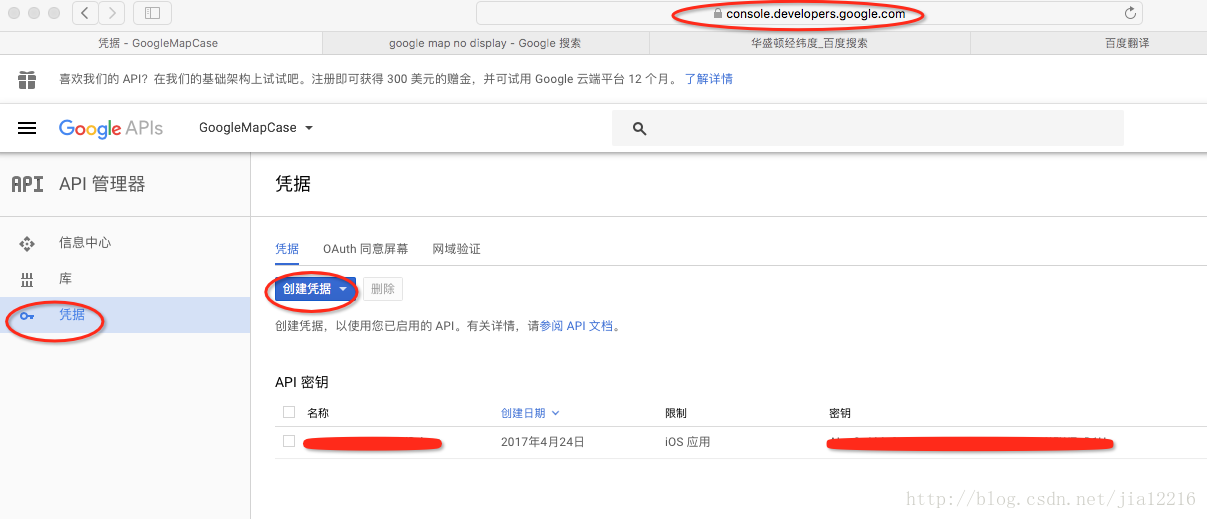
Task: Click the gift box icon in banner
Action: [x=27, y=79]
